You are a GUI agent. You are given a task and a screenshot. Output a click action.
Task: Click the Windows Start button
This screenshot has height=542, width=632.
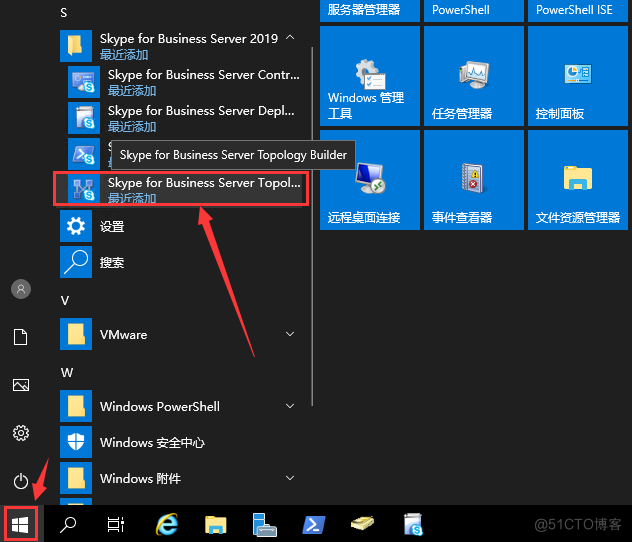[x=20, y=525]
